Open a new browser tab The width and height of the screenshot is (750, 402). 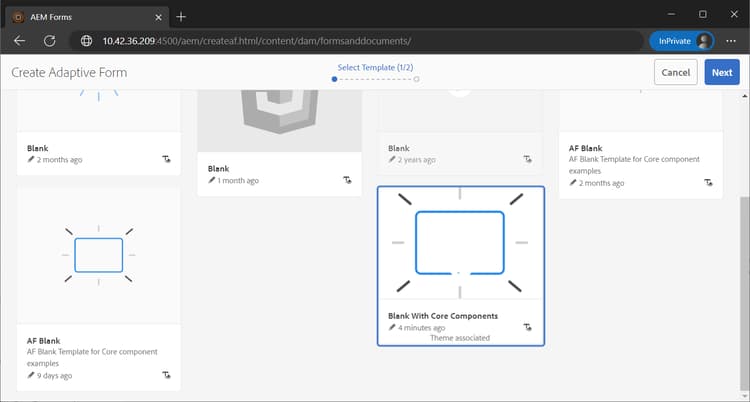181,17
